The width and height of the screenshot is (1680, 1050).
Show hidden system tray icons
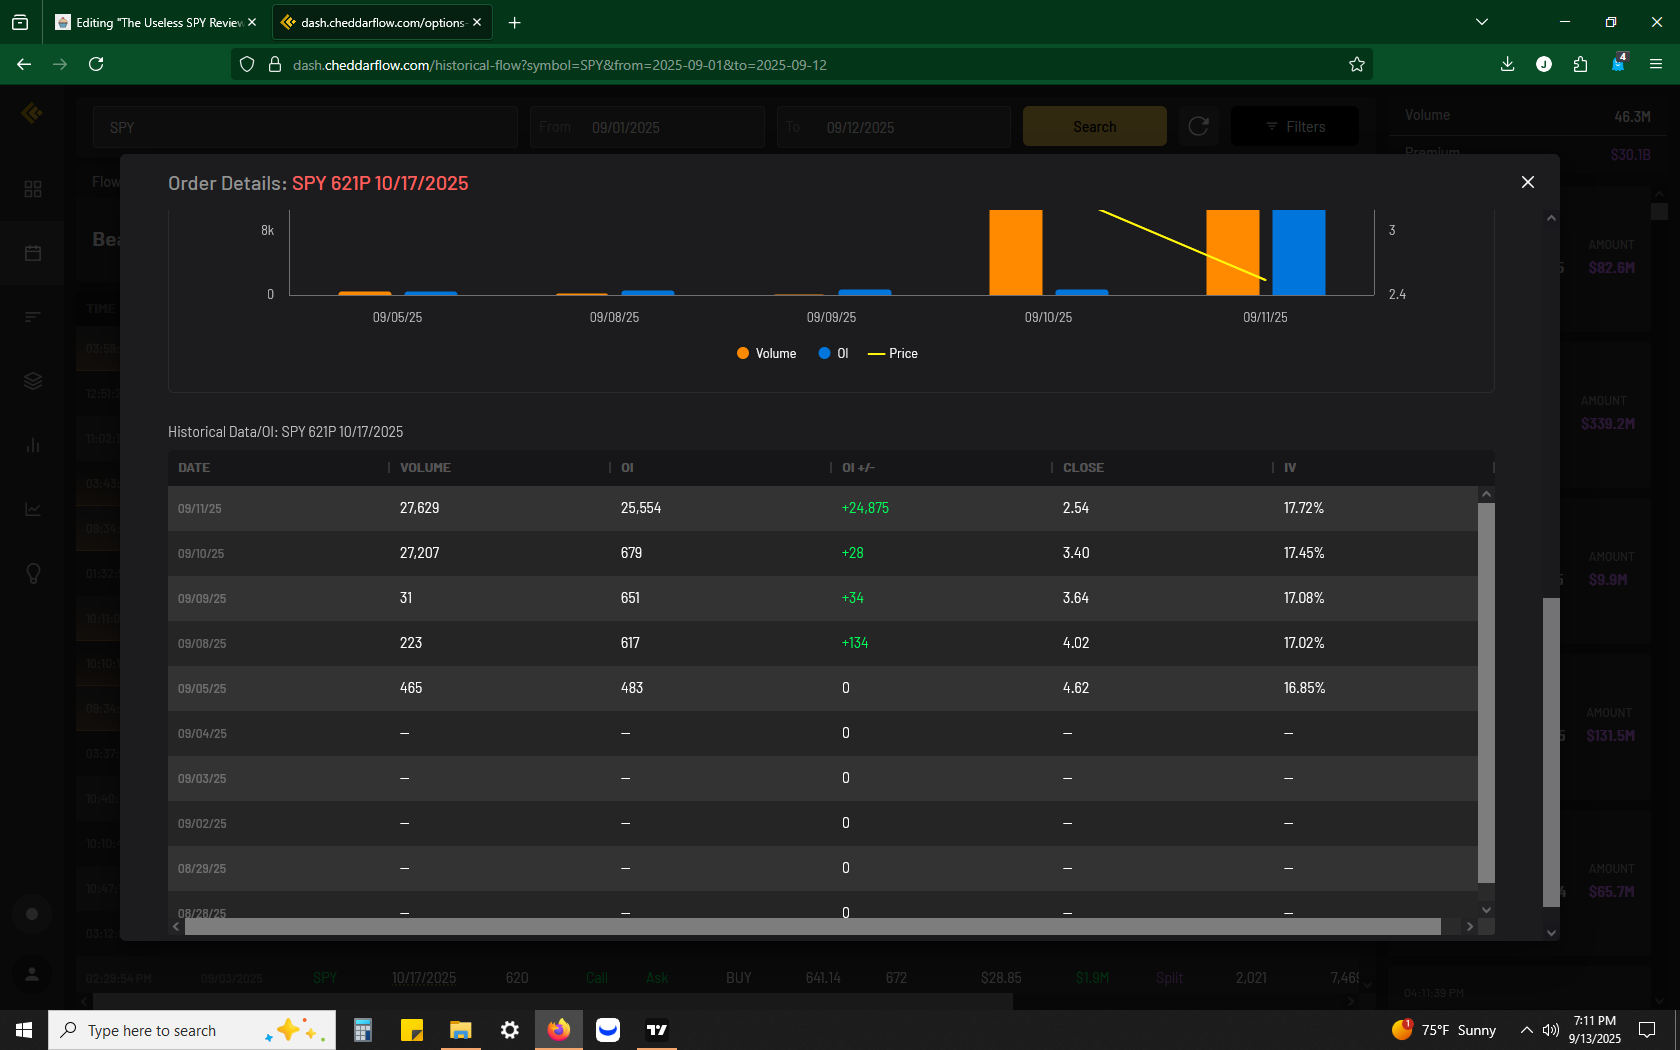pos(1526,1030)
